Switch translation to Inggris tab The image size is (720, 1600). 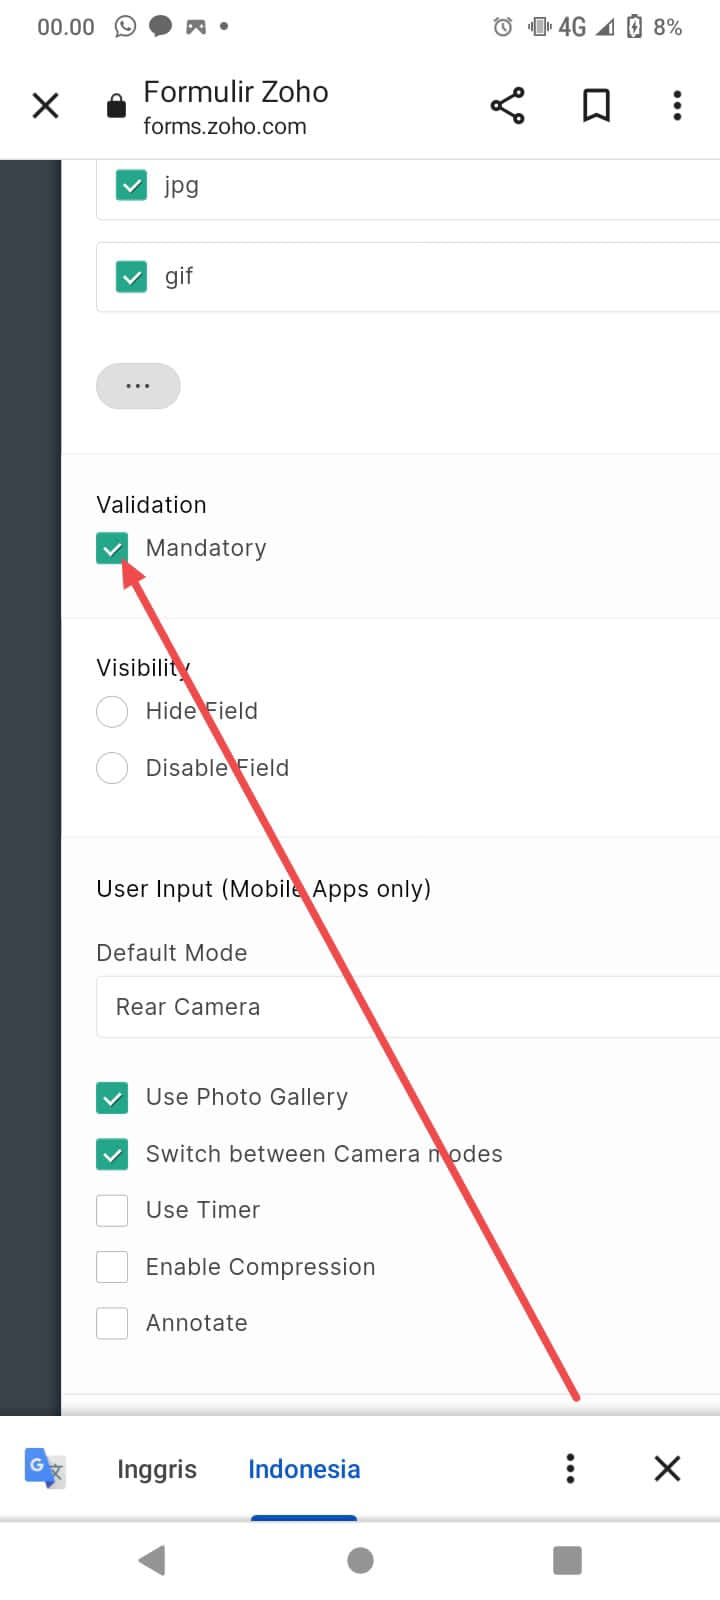(x=157, y=1469)
